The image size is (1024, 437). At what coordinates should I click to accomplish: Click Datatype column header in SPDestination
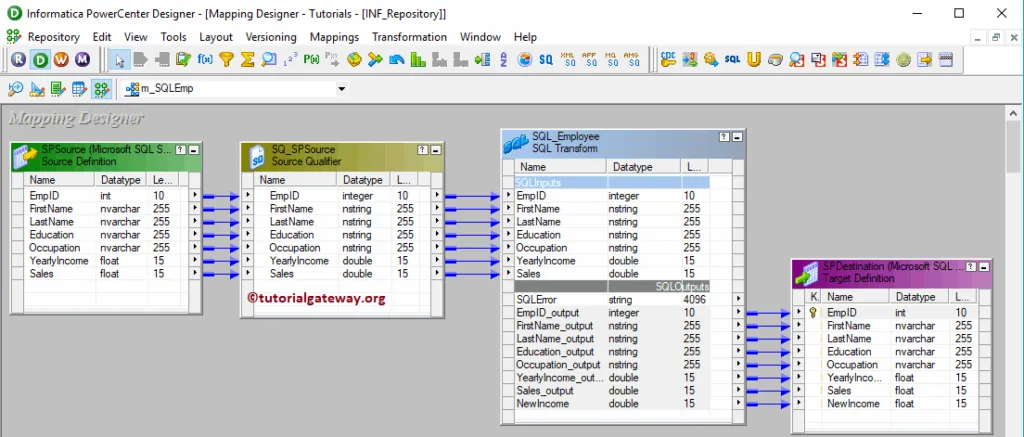[x=918, y=297]
